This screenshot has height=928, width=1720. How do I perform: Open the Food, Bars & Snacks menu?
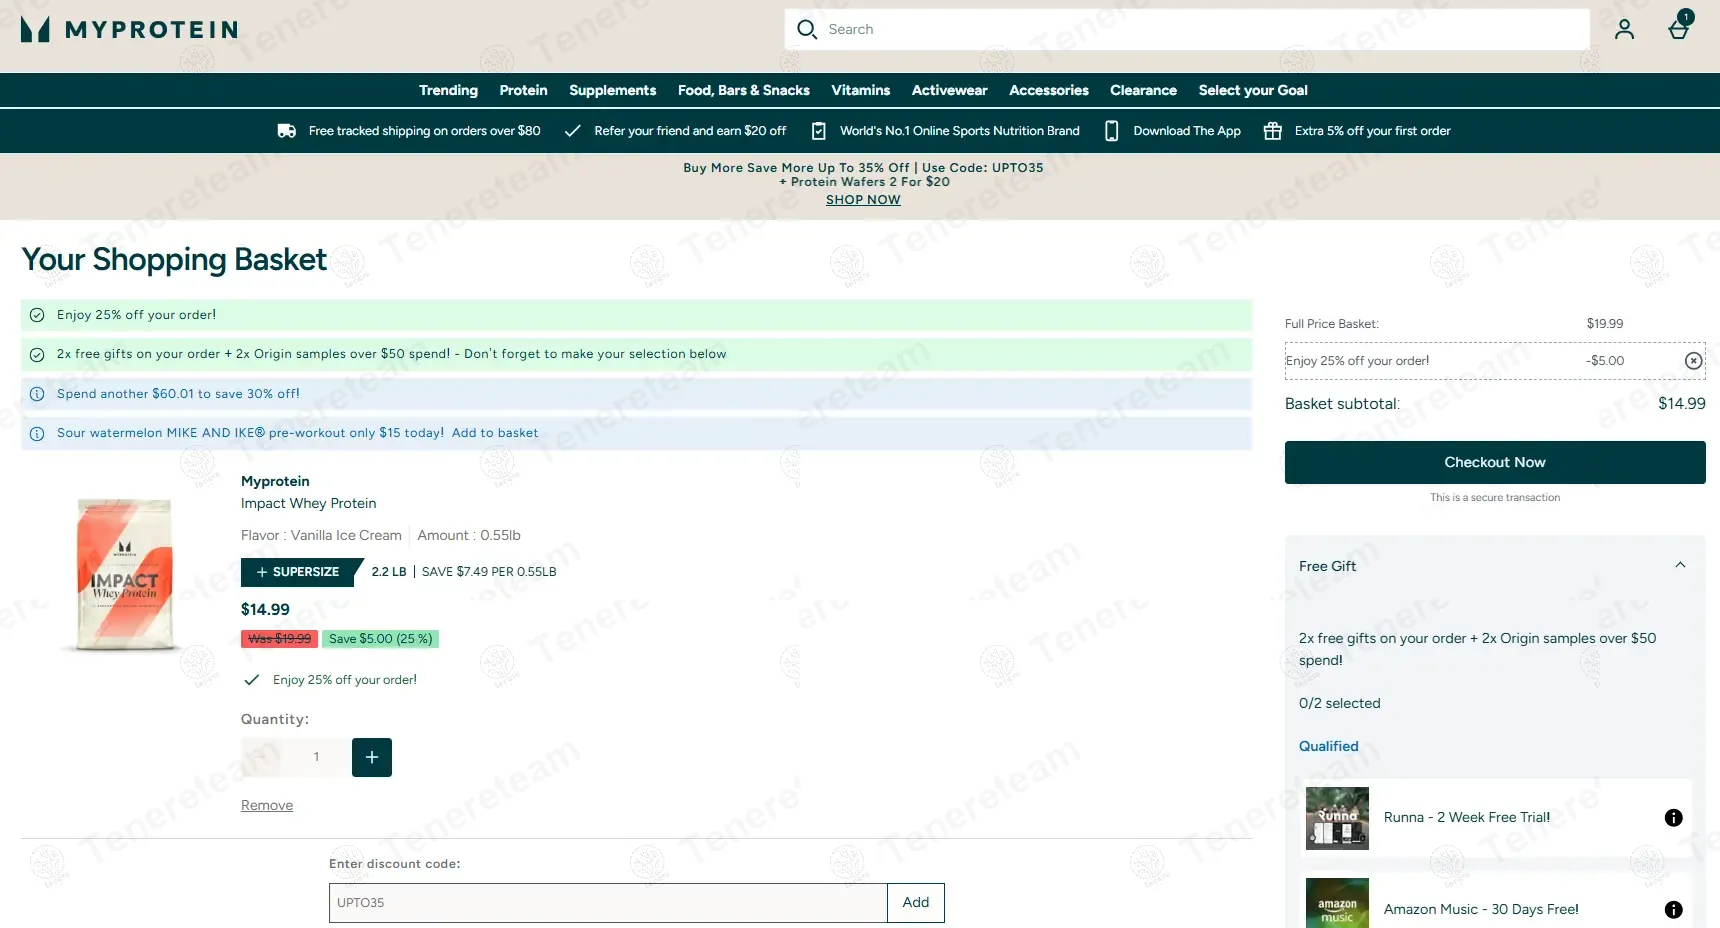pos(743,90)
